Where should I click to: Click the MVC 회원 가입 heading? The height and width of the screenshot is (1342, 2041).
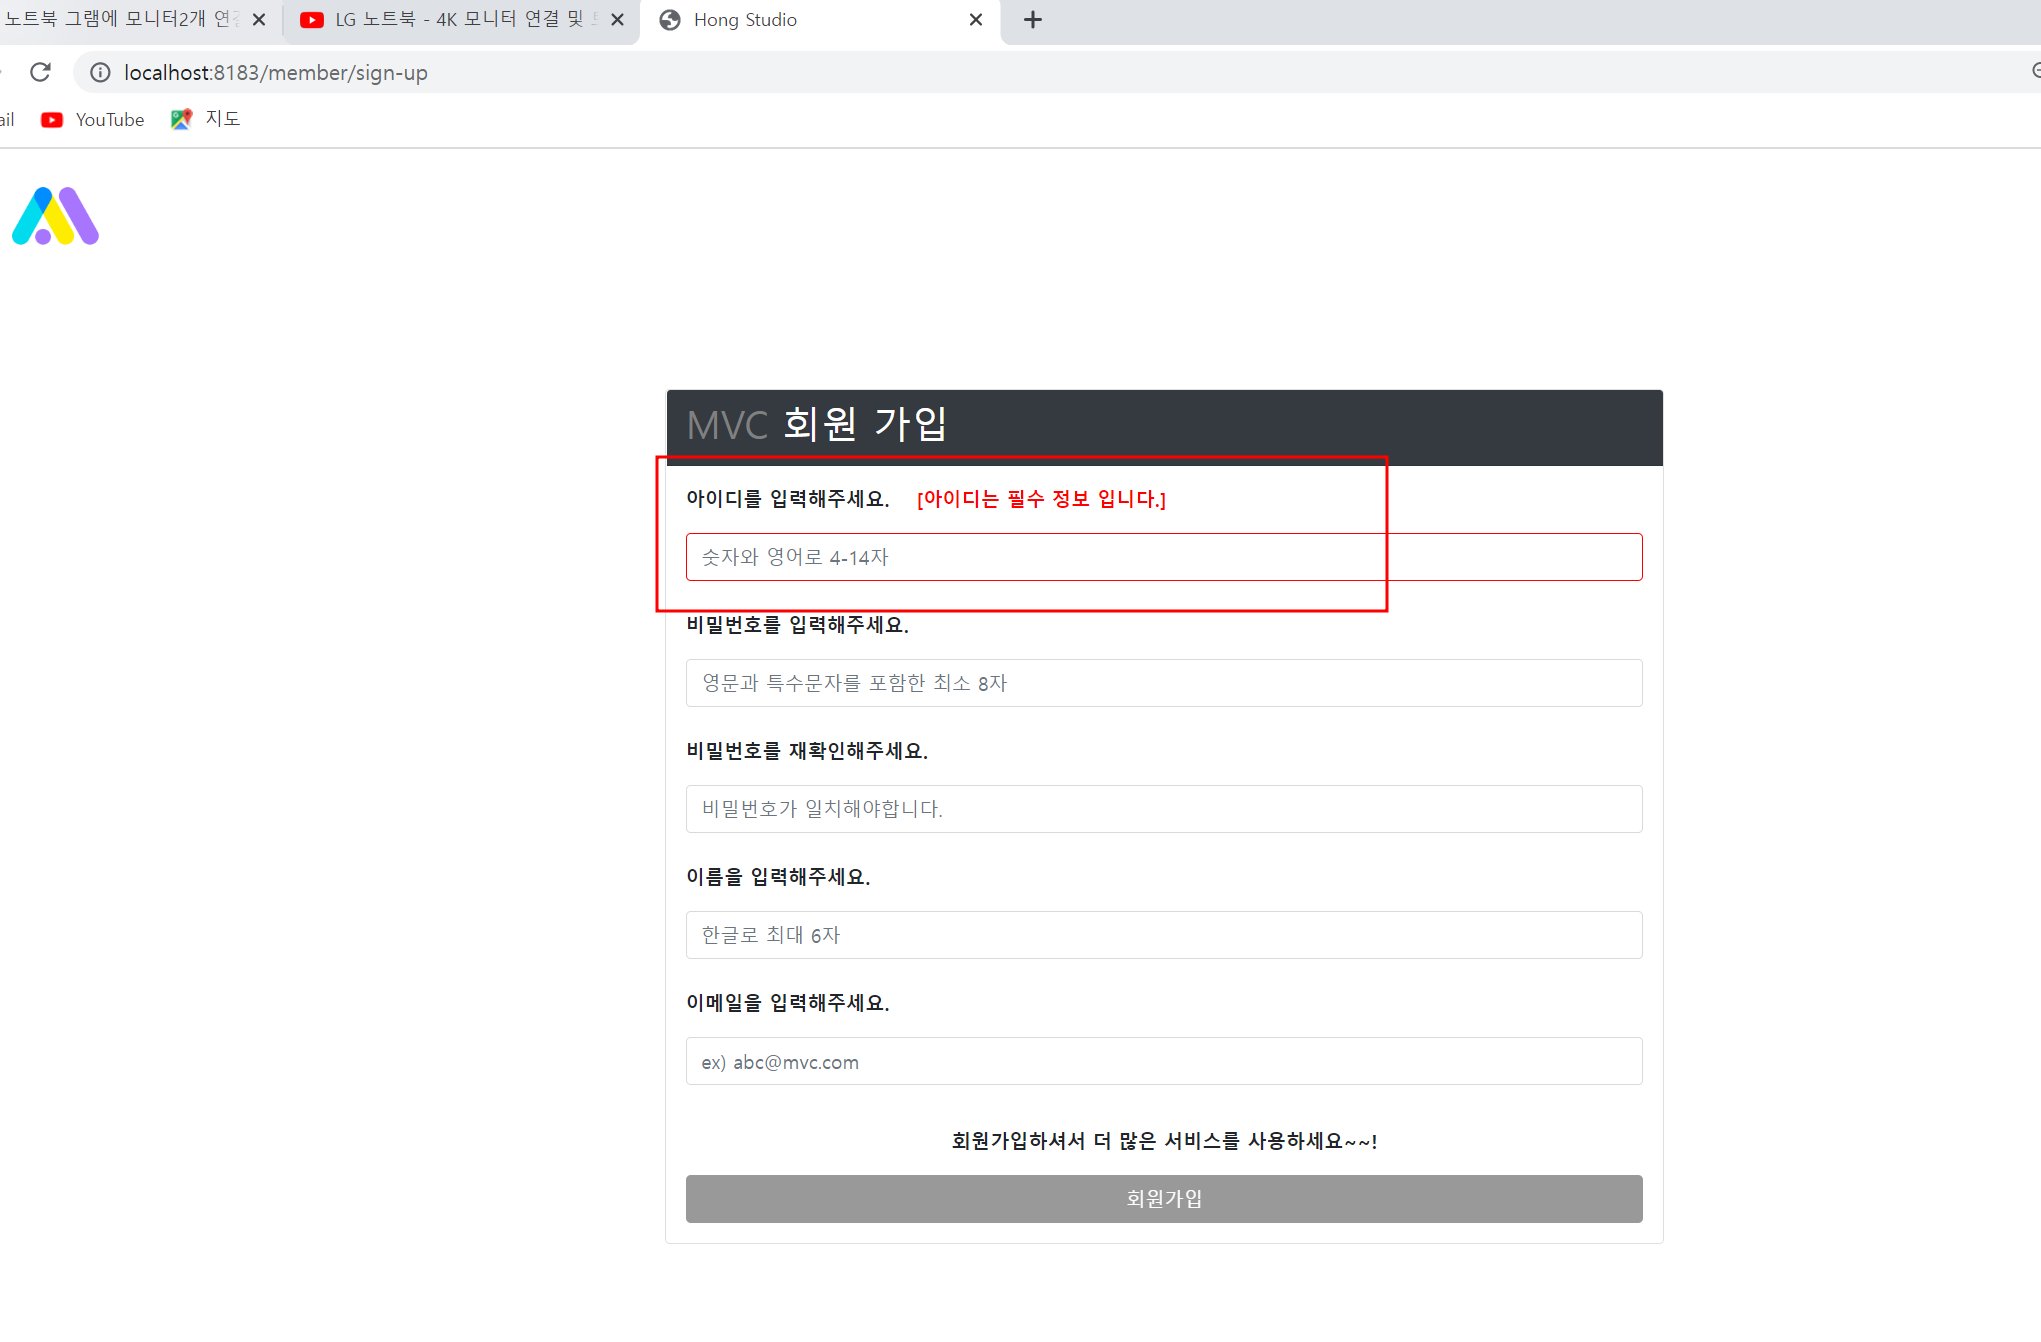817,424
